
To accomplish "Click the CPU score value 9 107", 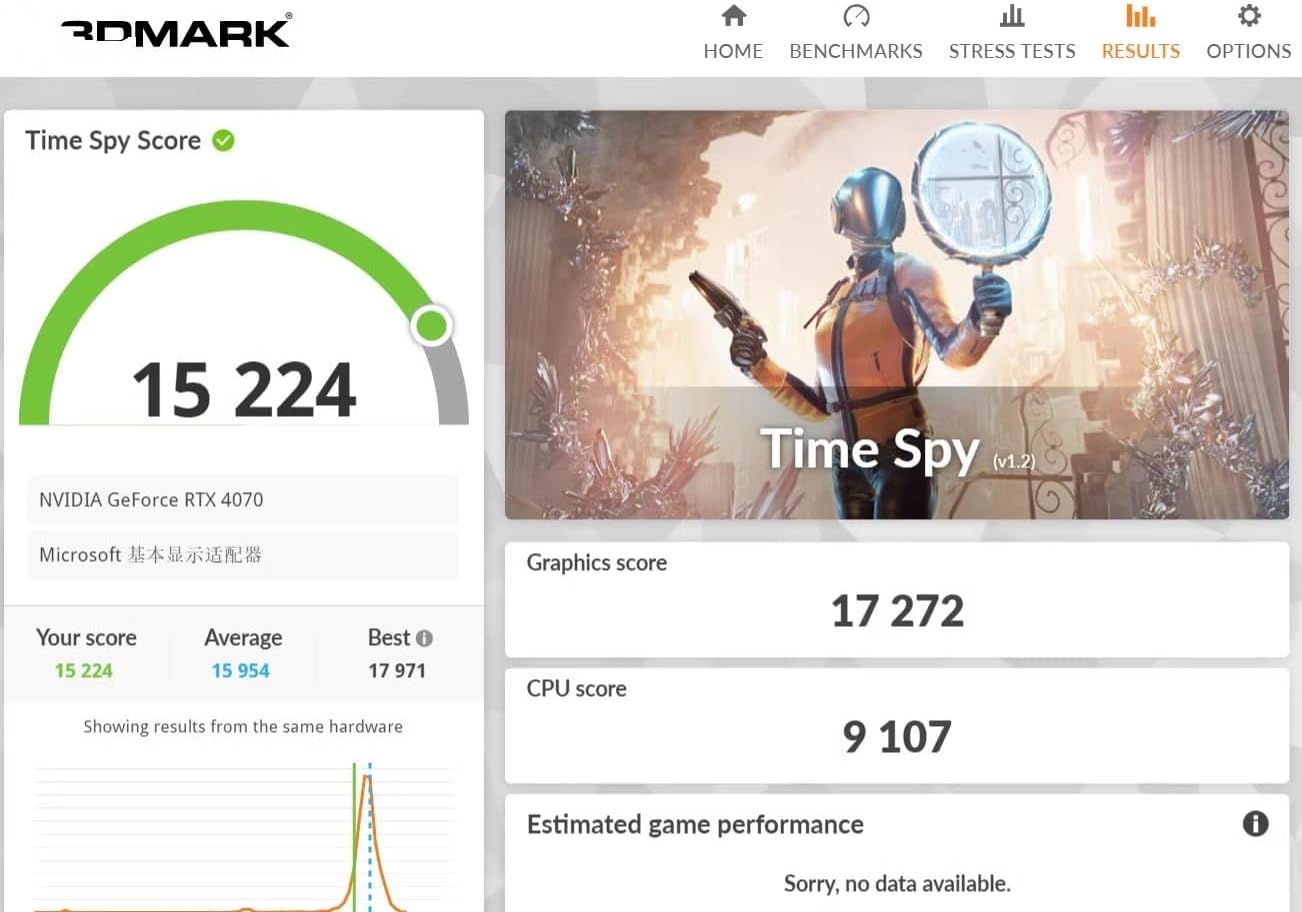I will [x=897, y=737].
